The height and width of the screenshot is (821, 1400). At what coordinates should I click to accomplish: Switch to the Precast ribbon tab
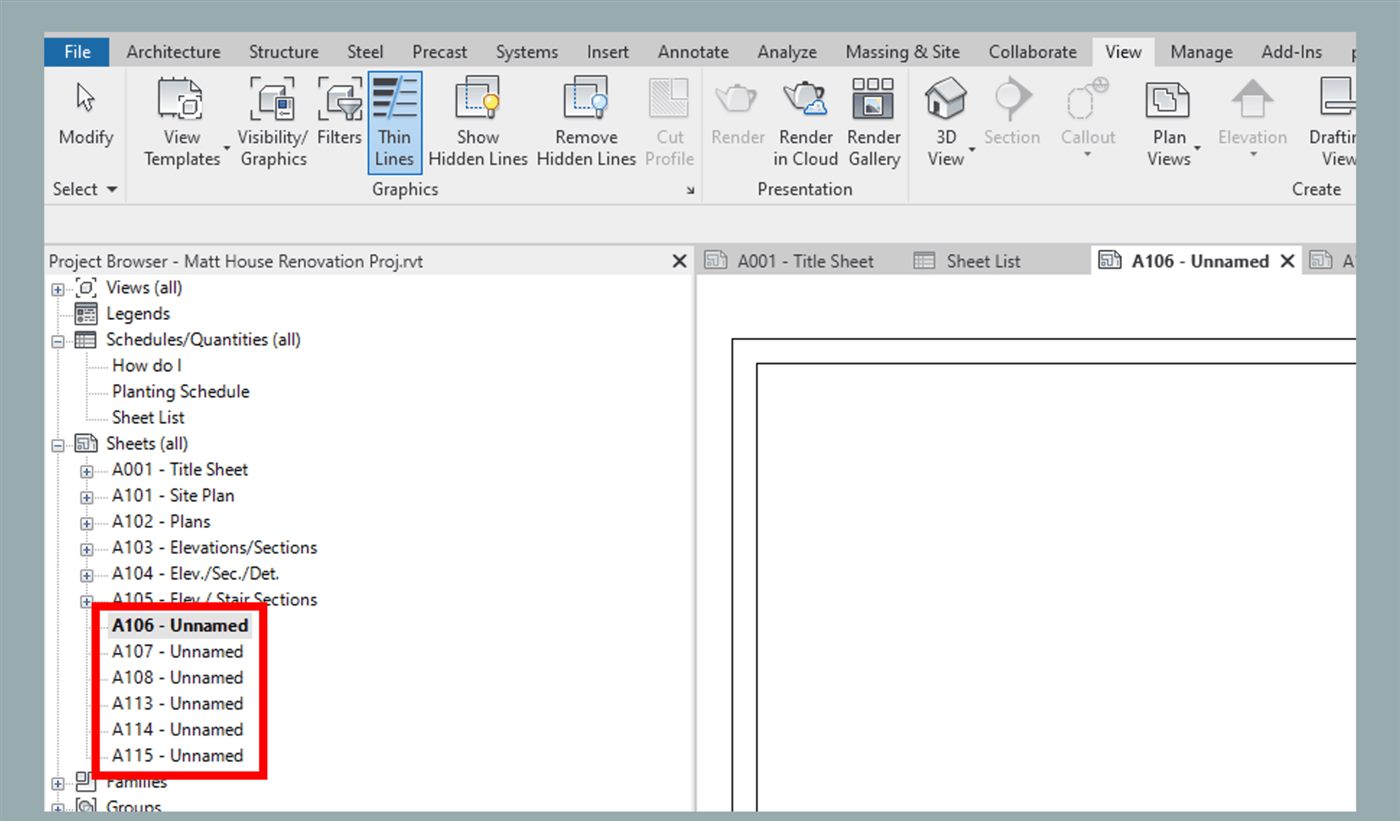pyautogui.click(x=439, y=52)
